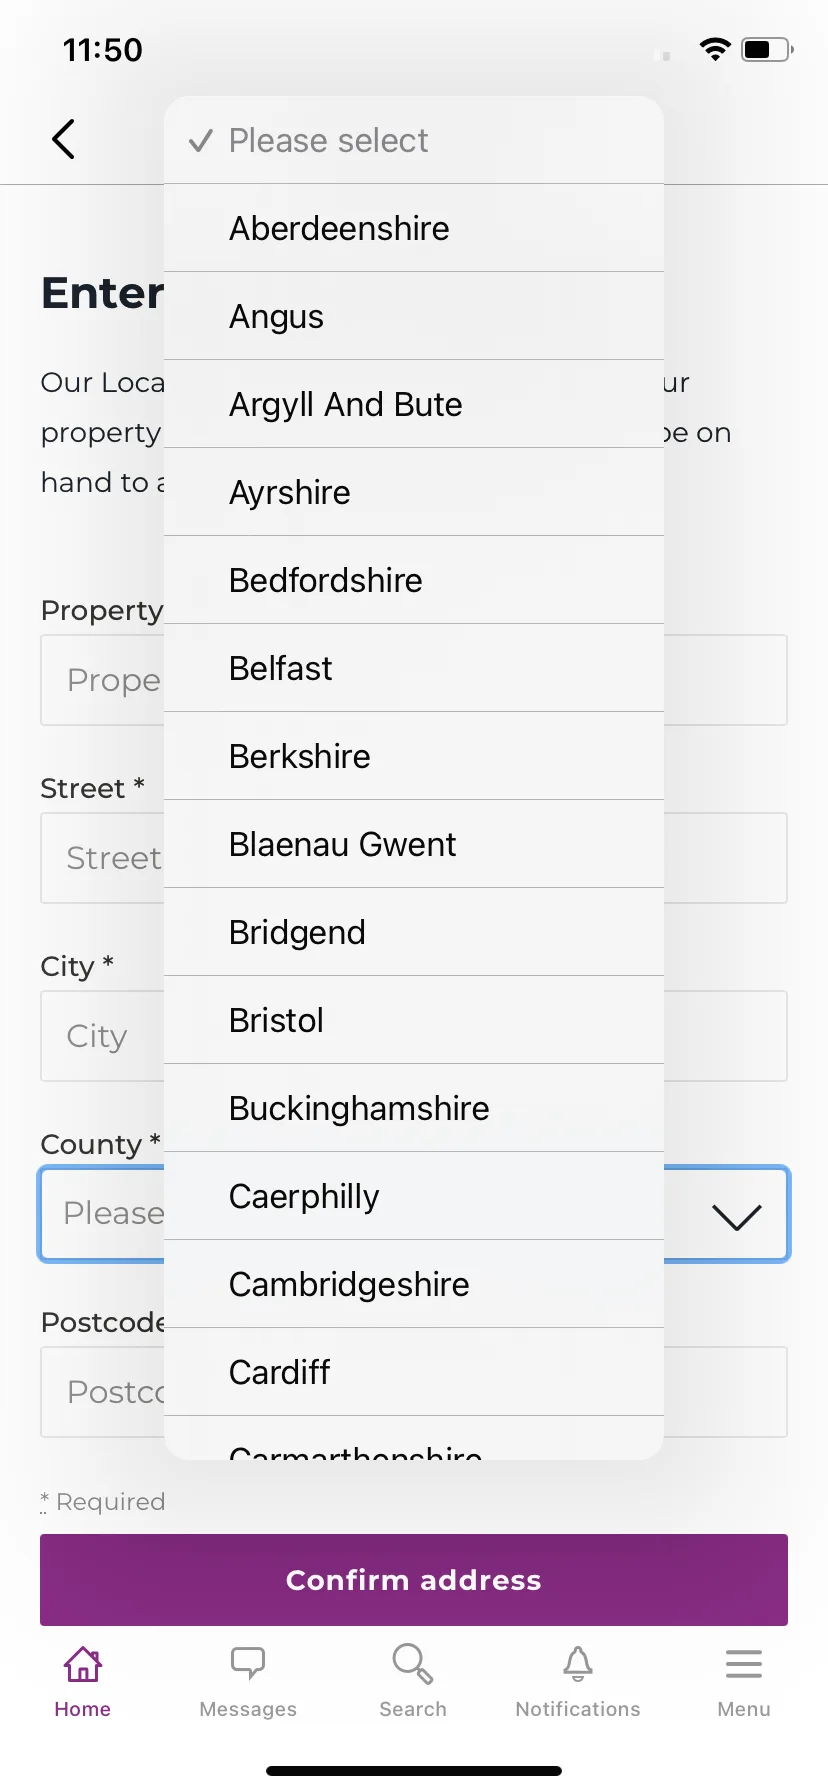Screen dimensions: 828x1792
Task: Click the Confirm address button
Action: pos(414,1580)
